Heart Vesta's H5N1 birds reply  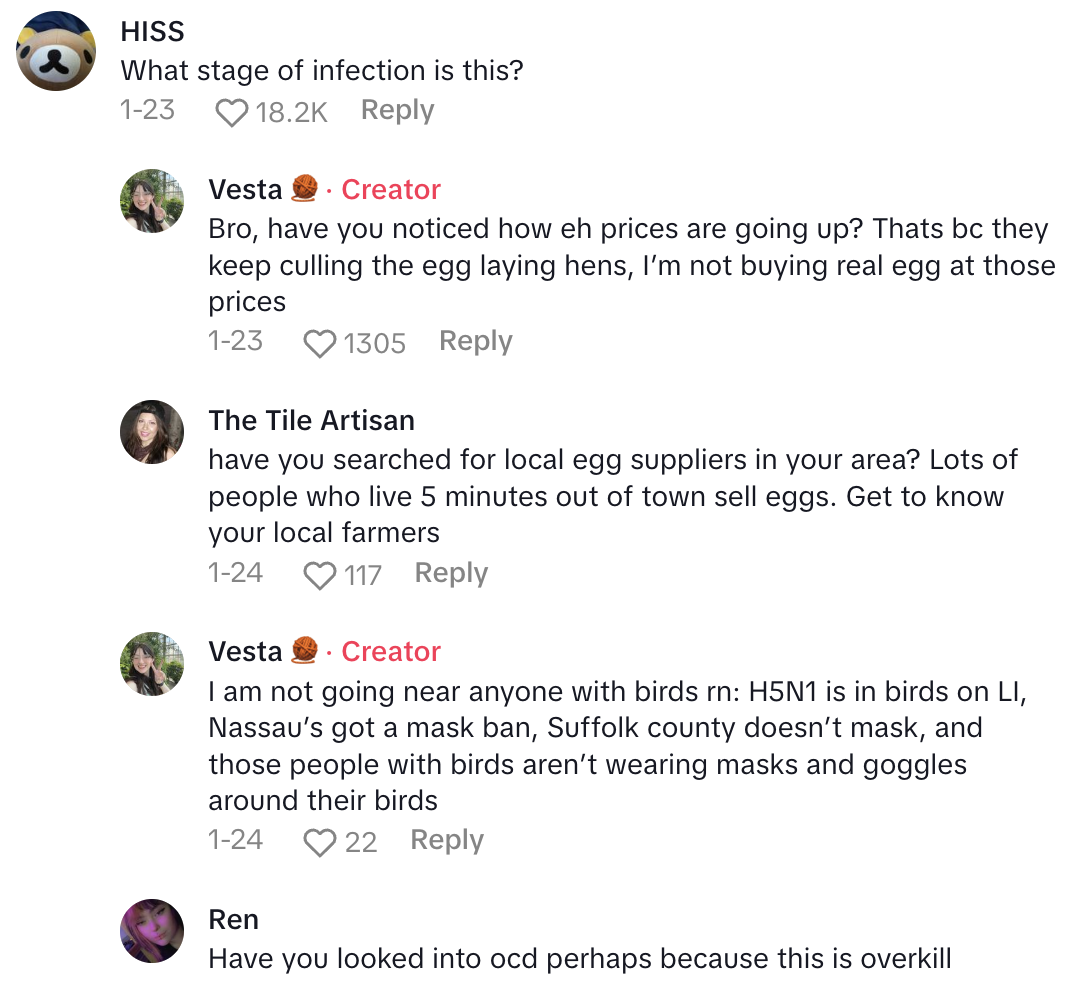pyautogui.click(x=320, y=843)
